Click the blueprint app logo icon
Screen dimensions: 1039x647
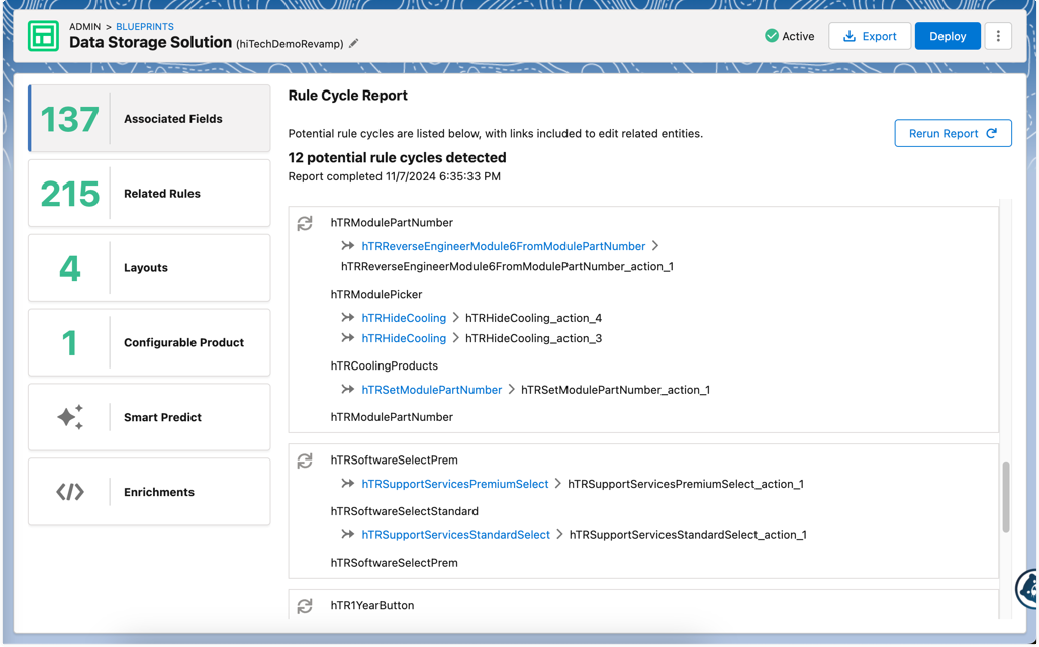click(44, 36)
